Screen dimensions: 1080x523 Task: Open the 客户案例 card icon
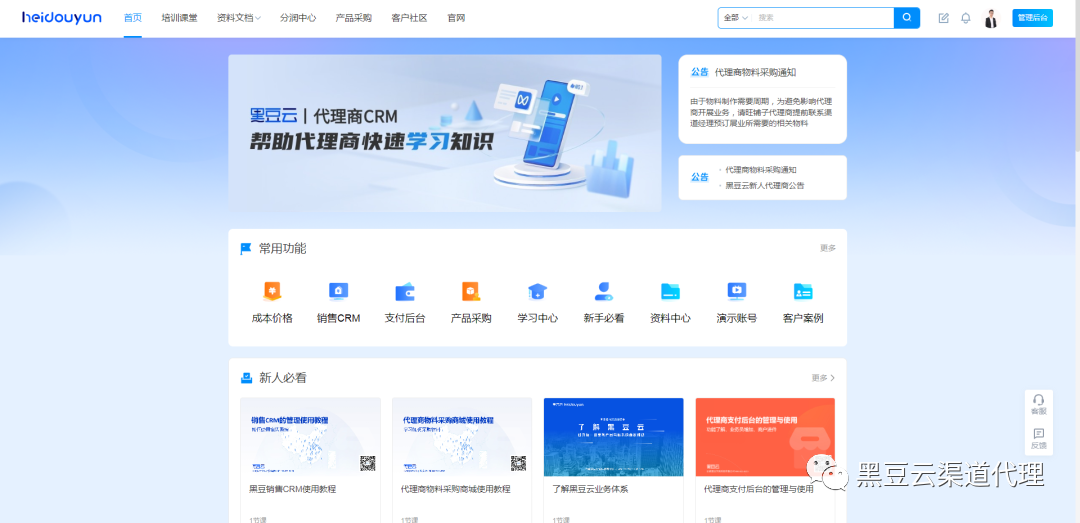point(803,291)
